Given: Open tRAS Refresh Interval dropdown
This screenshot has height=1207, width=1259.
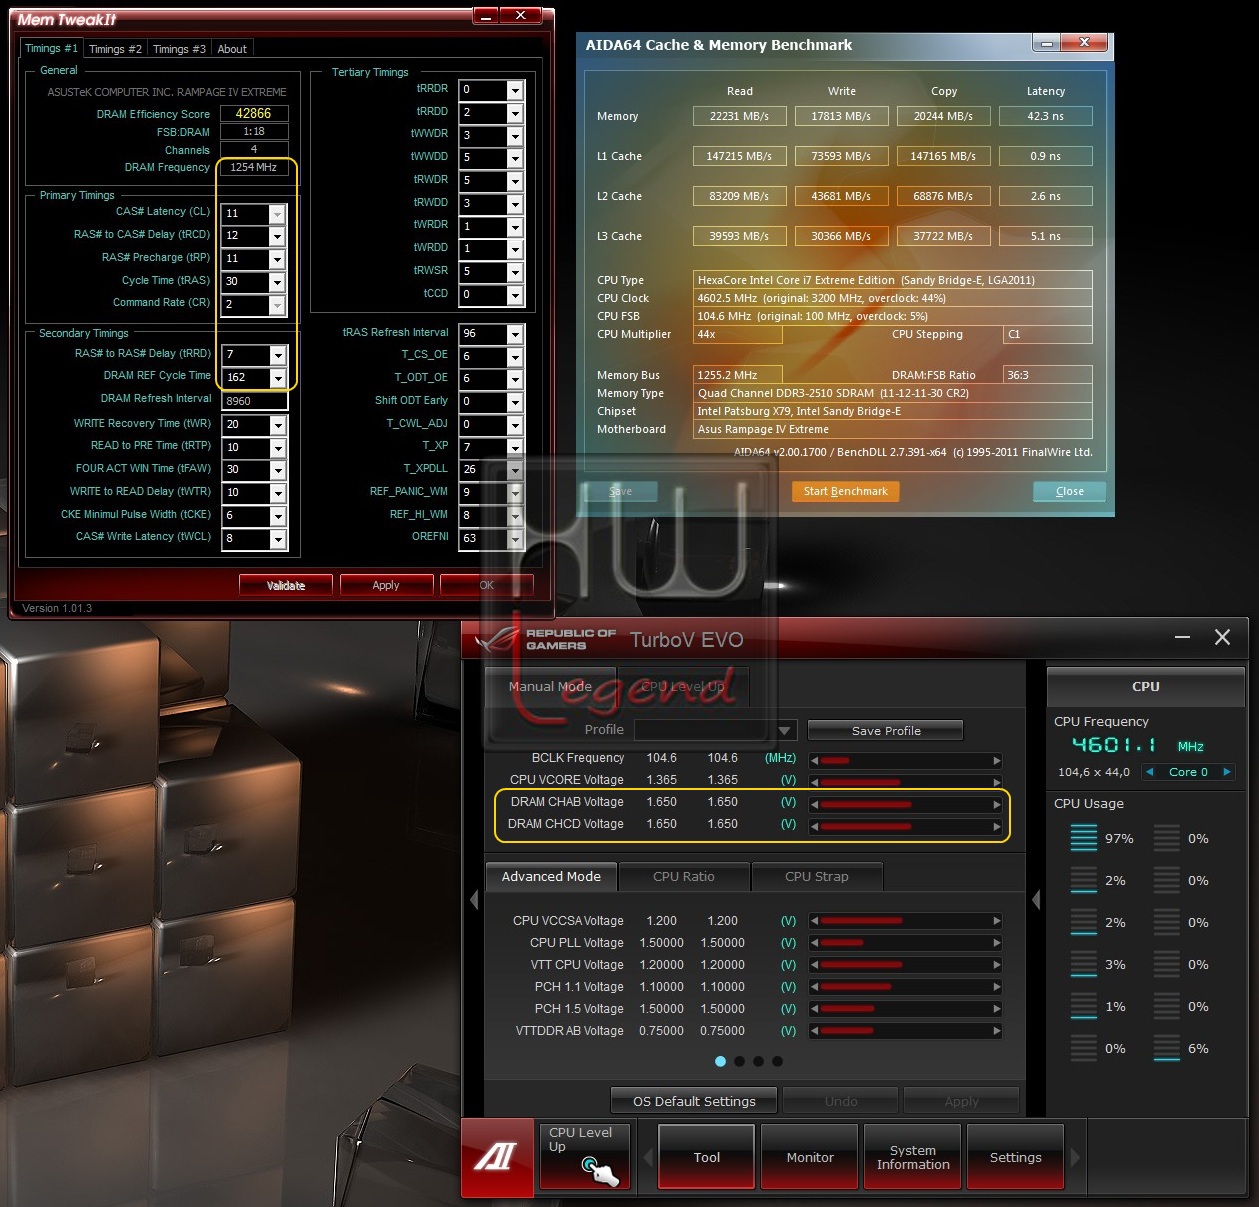Looking at the screenshot, I should pos(515,334).
